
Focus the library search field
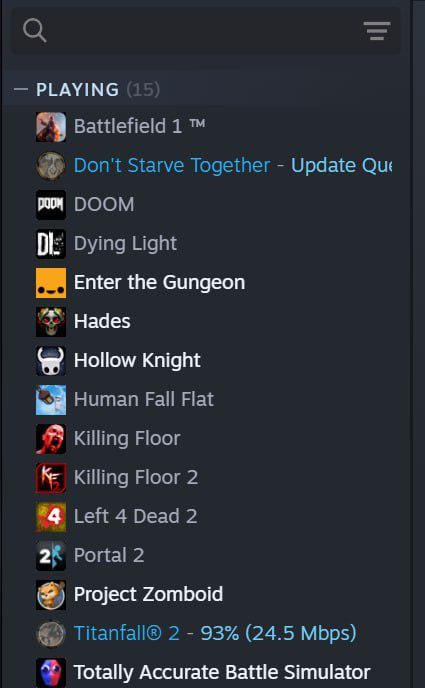click(x=205, y=31)
